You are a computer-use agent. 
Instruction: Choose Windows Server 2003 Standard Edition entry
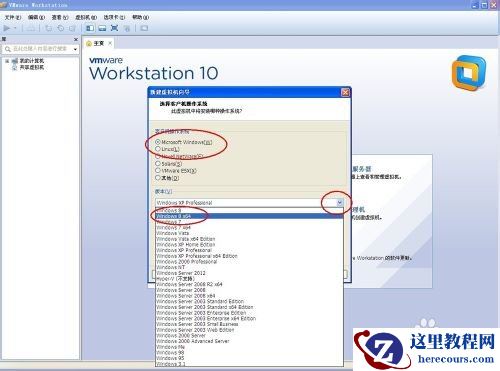click(249, 301)
